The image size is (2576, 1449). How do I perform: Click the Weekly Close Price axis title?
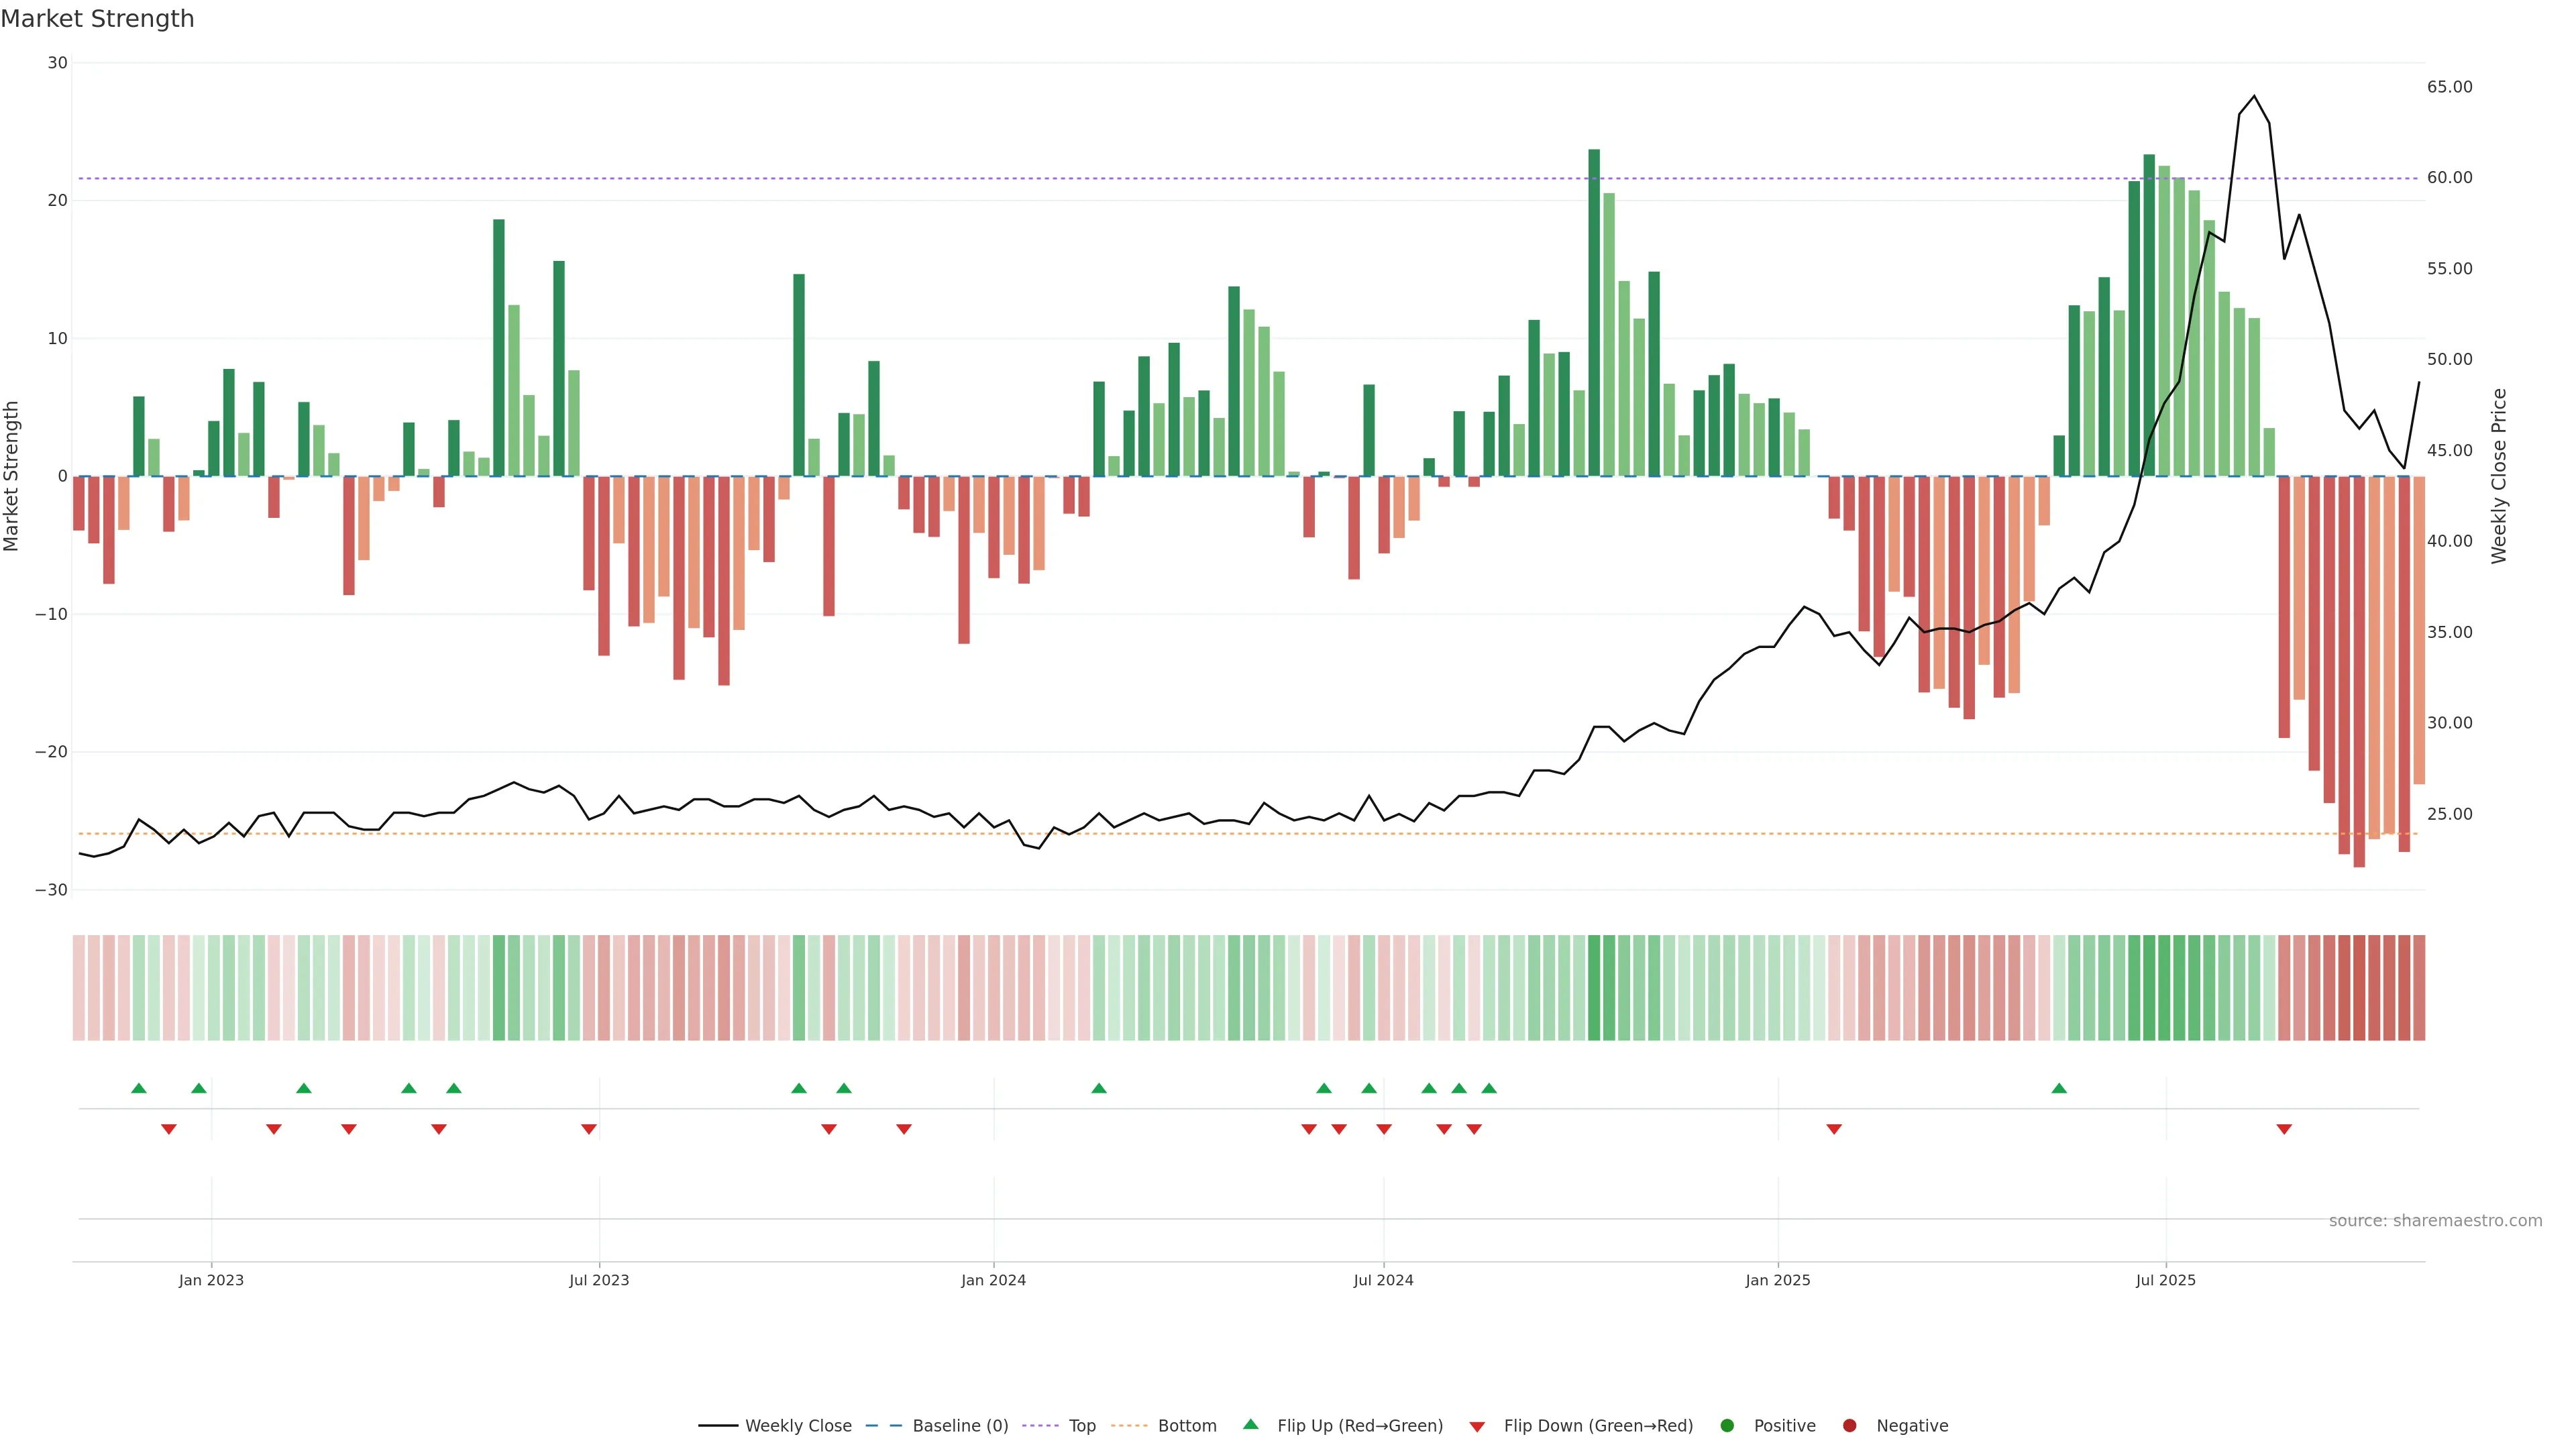coord(2499,476)
